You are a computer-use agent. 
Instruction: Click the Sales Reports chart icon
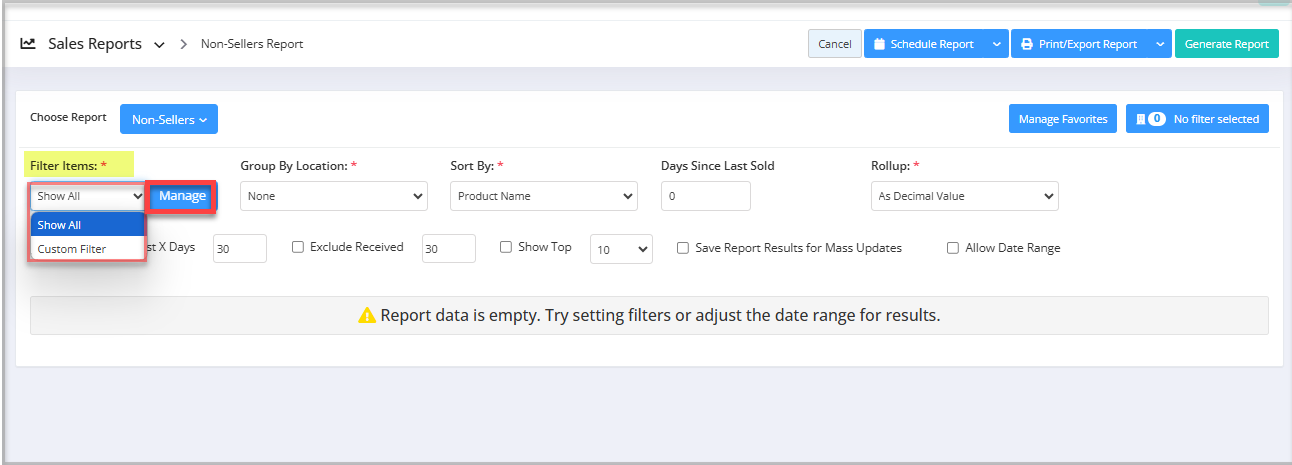tap(28, 44)
